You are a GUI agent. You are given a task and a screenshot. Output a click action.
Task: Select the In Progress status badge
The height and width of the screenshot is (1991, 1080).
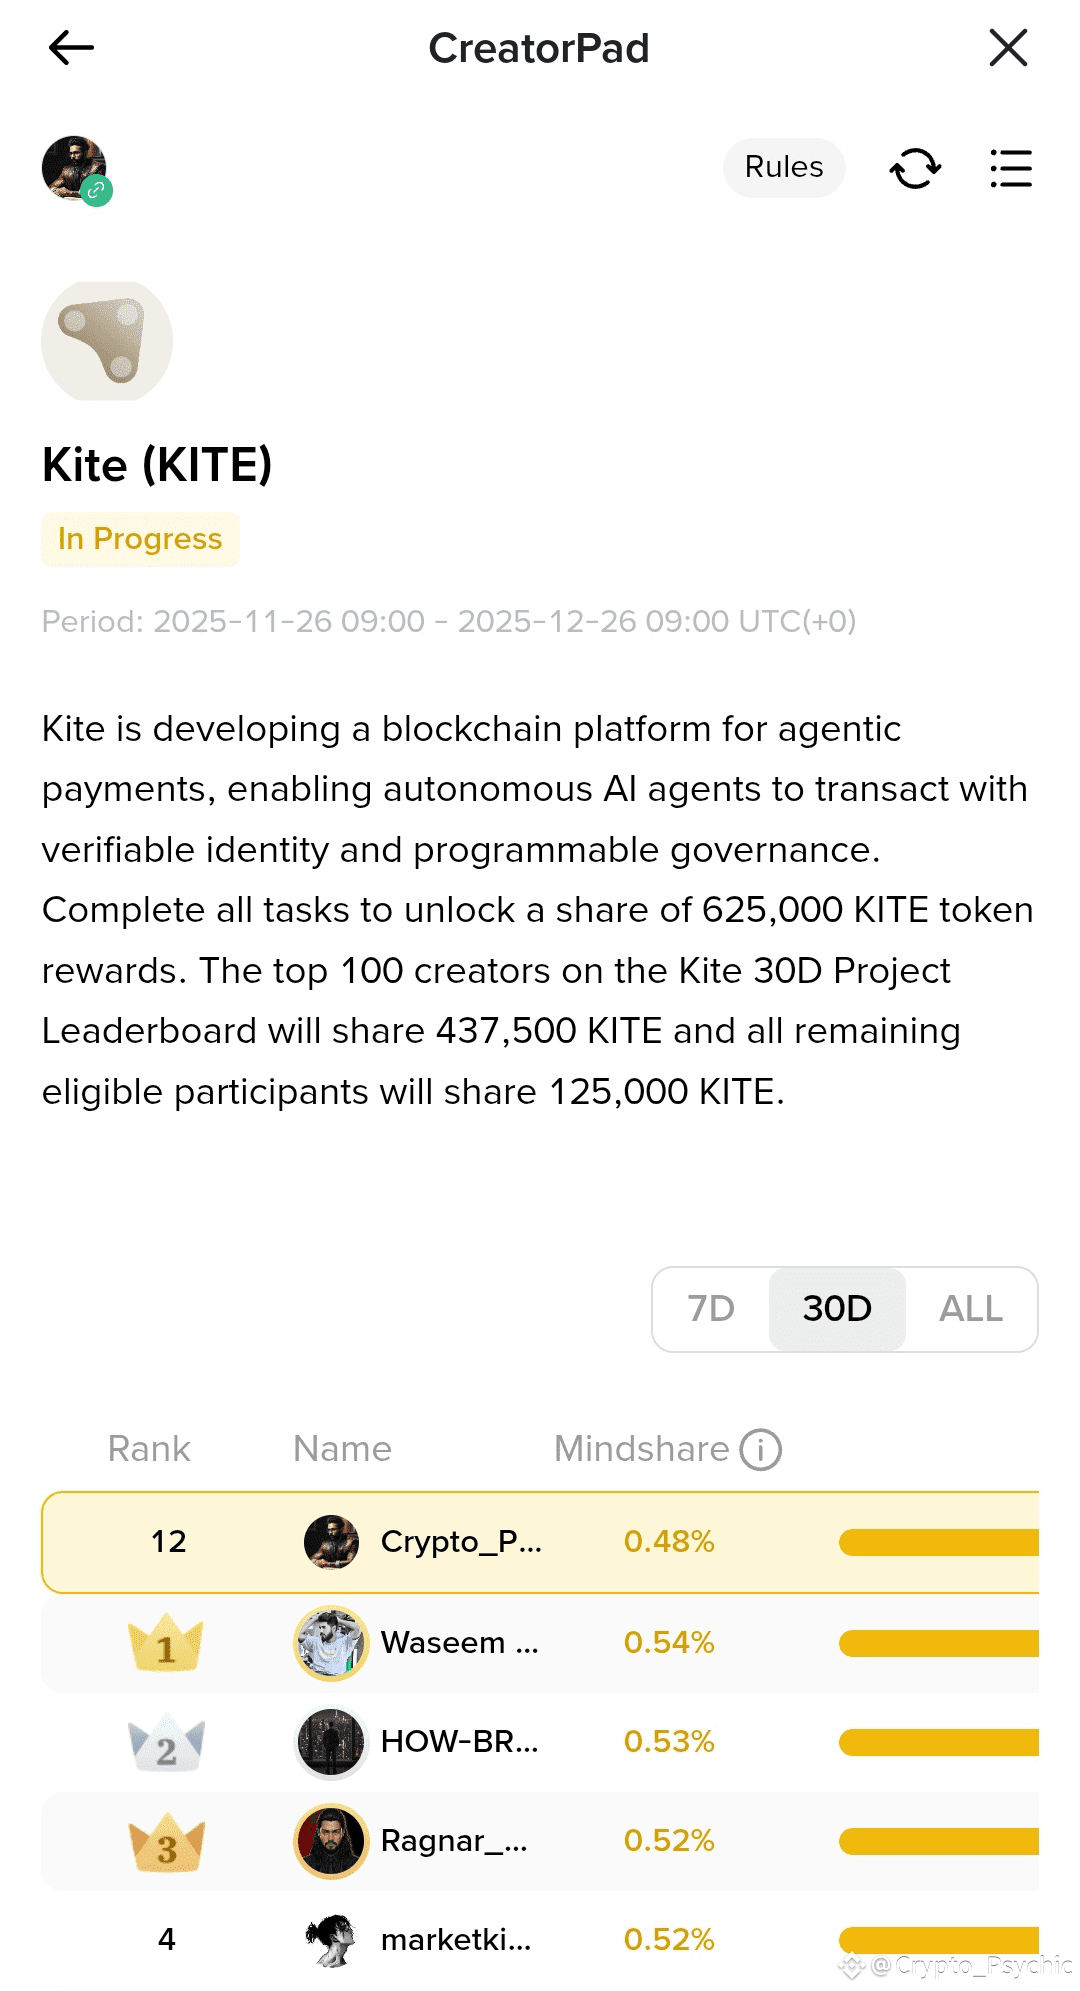tap(140, 539)
